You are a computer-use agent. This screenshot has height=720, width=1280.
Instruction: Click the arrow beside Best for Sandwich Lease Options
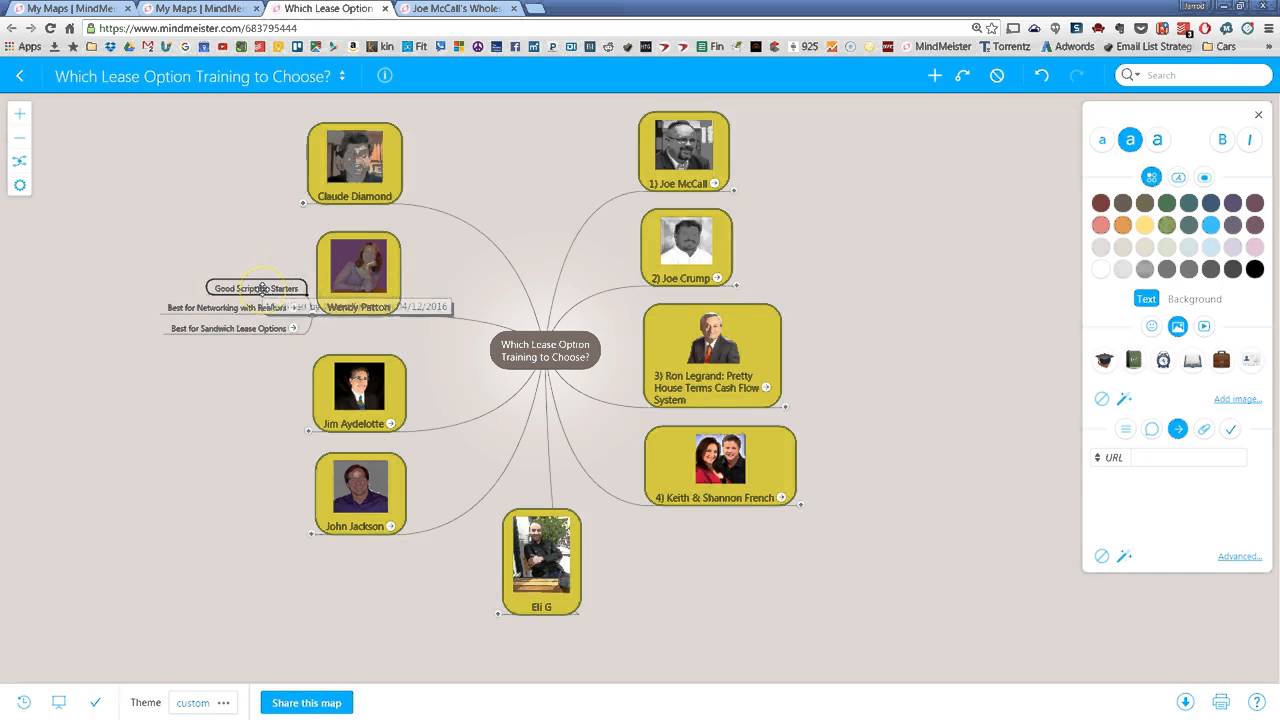293,328
